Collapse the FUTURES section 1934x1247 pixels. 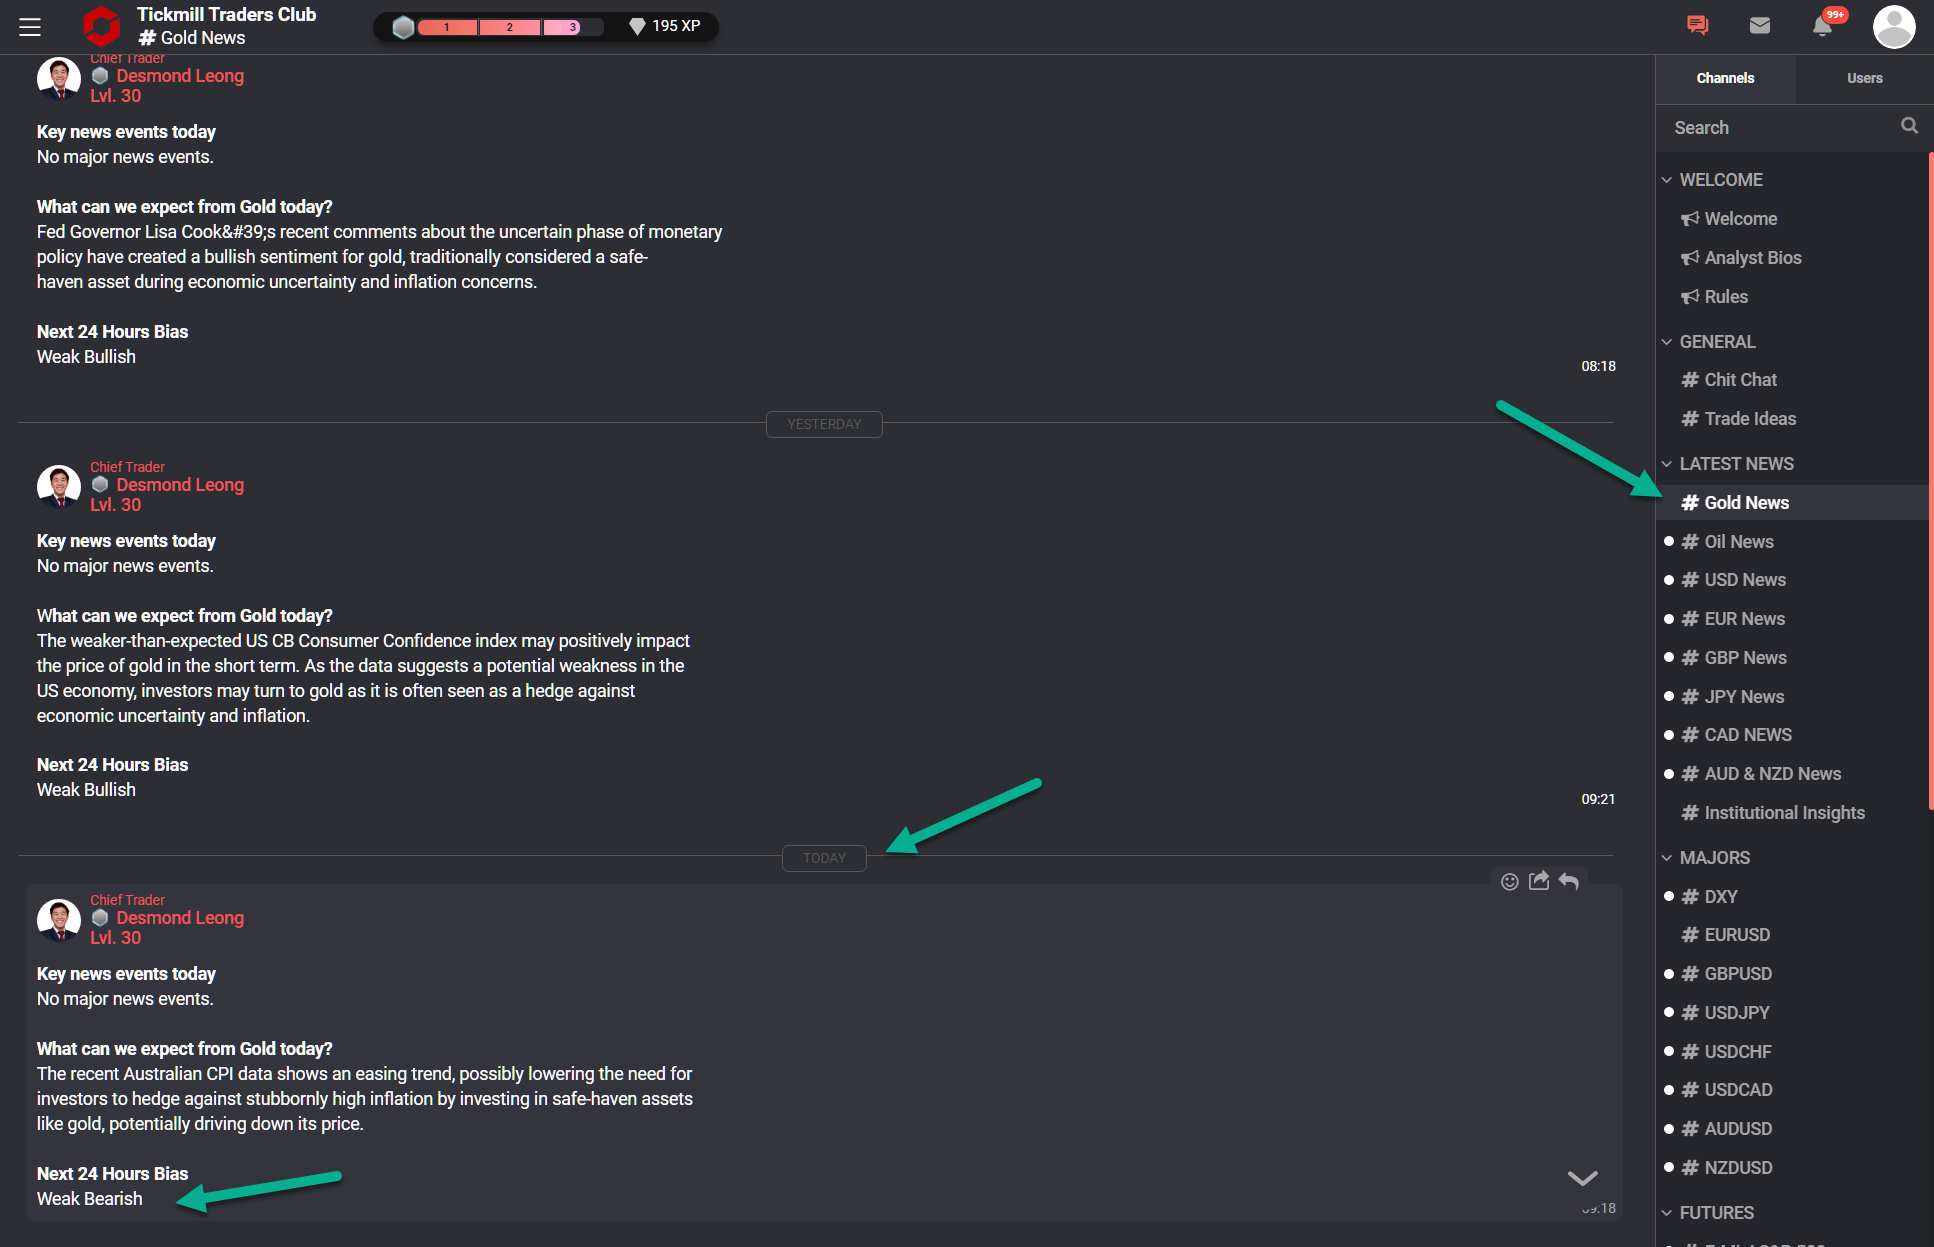pos(1708,1213)
